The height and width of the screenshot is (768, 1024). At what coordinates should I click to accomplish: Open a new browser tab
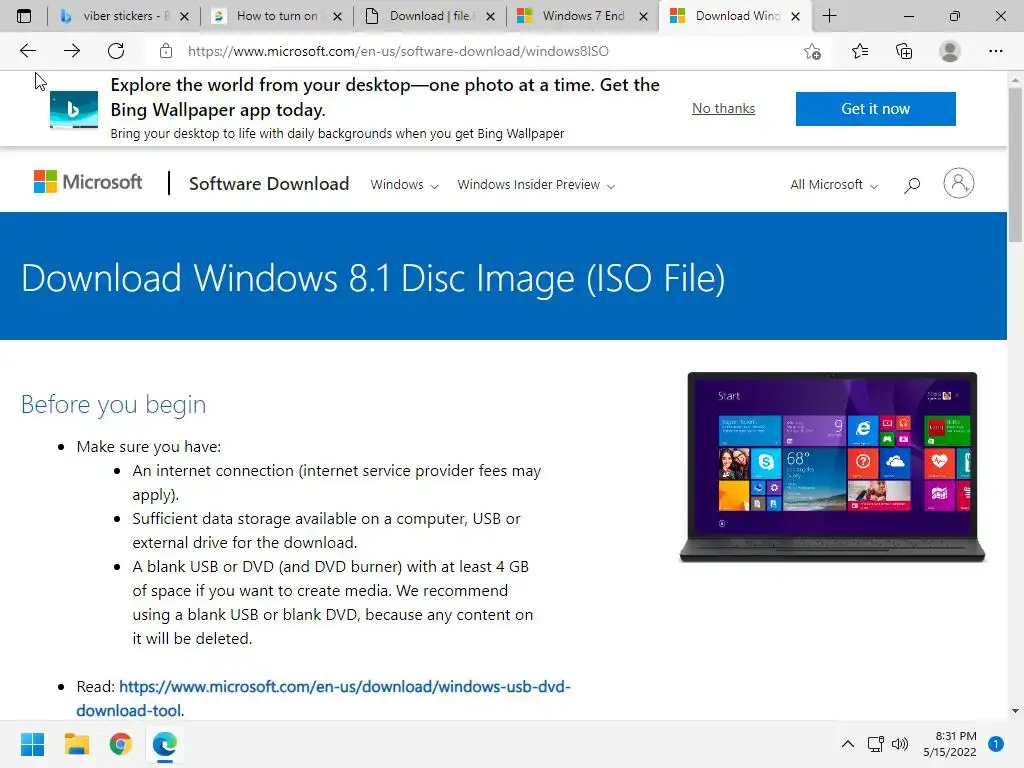tap(829, 16)
